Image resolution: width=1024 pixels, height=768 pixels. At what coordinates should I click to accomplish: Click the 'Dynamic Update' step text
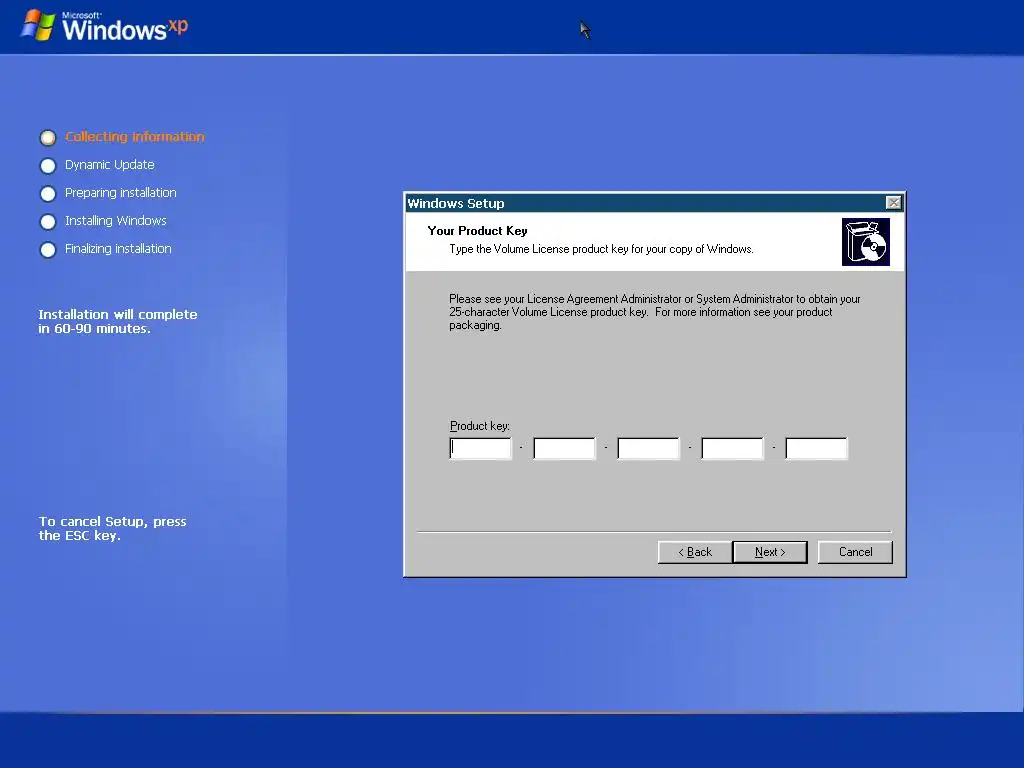(110, 165)
